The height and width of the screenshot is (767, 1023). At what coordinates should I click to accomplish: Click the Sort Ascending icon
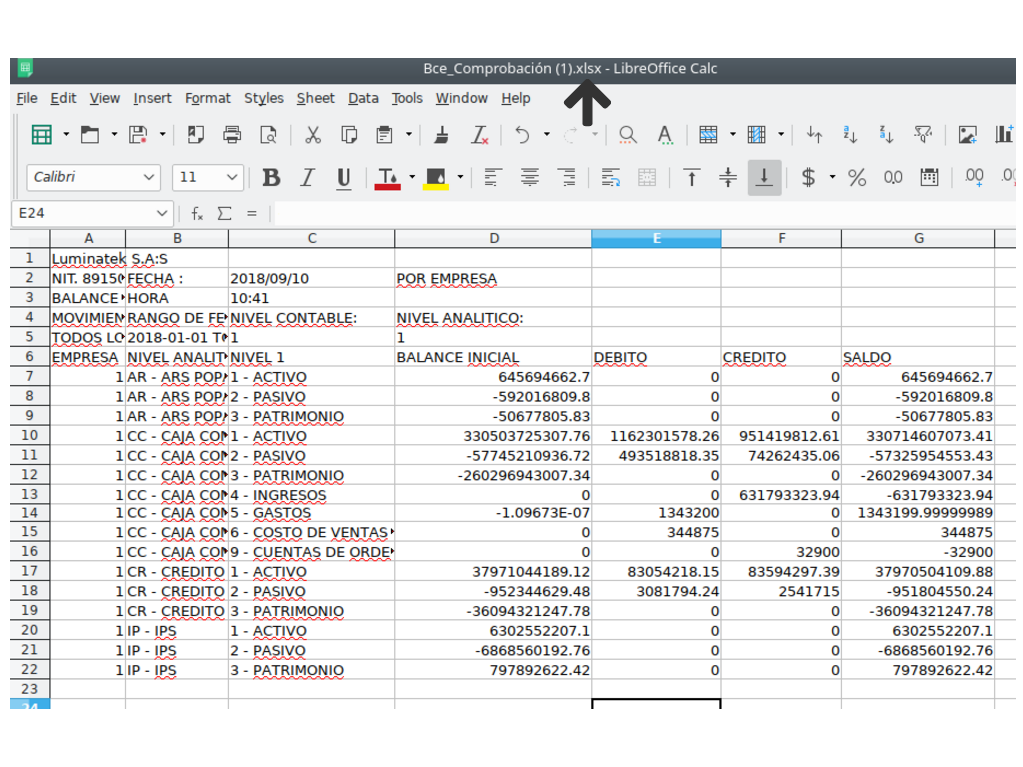850,135
